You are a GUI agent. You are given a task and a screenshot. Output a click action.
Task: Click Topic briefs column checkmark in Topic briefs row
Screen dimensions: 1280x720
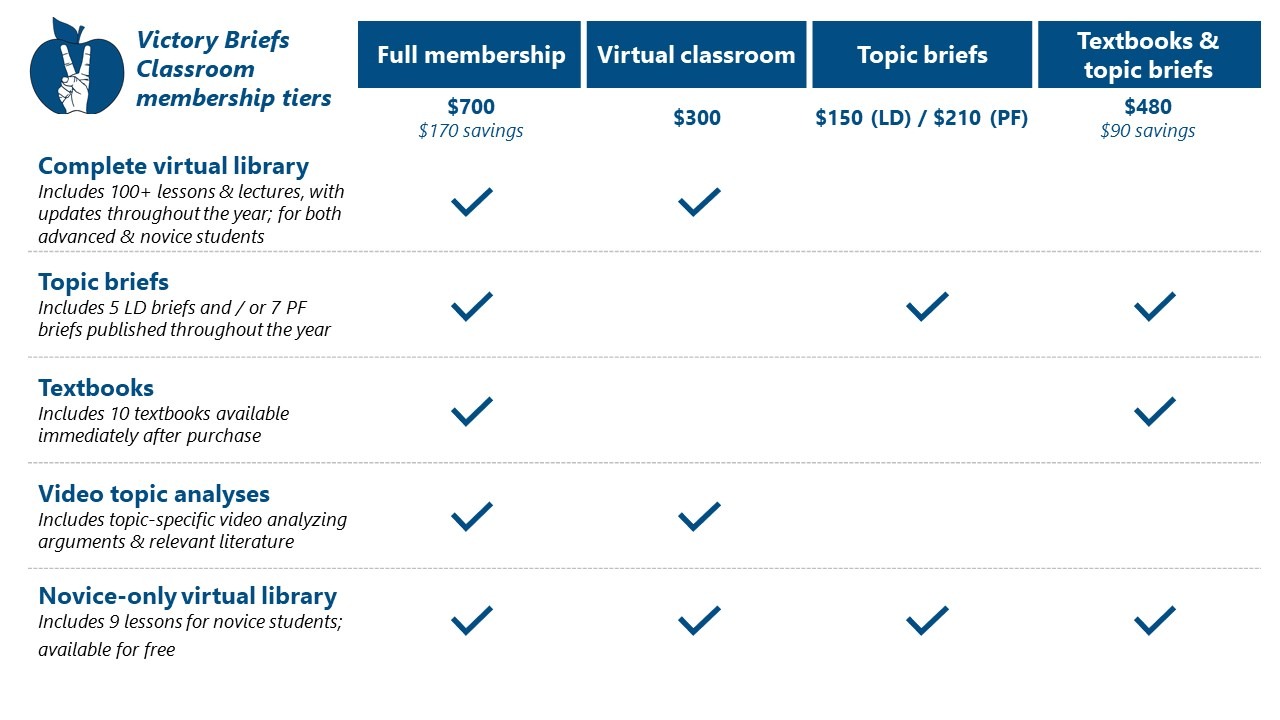click(927, 306)
